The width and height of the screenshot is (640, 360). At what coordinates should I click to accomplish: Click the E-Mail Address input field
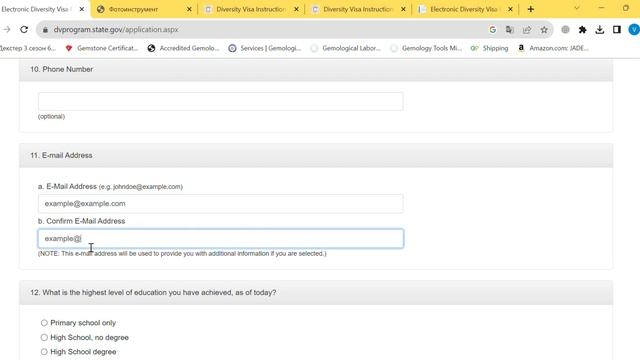tap(220, 203)
